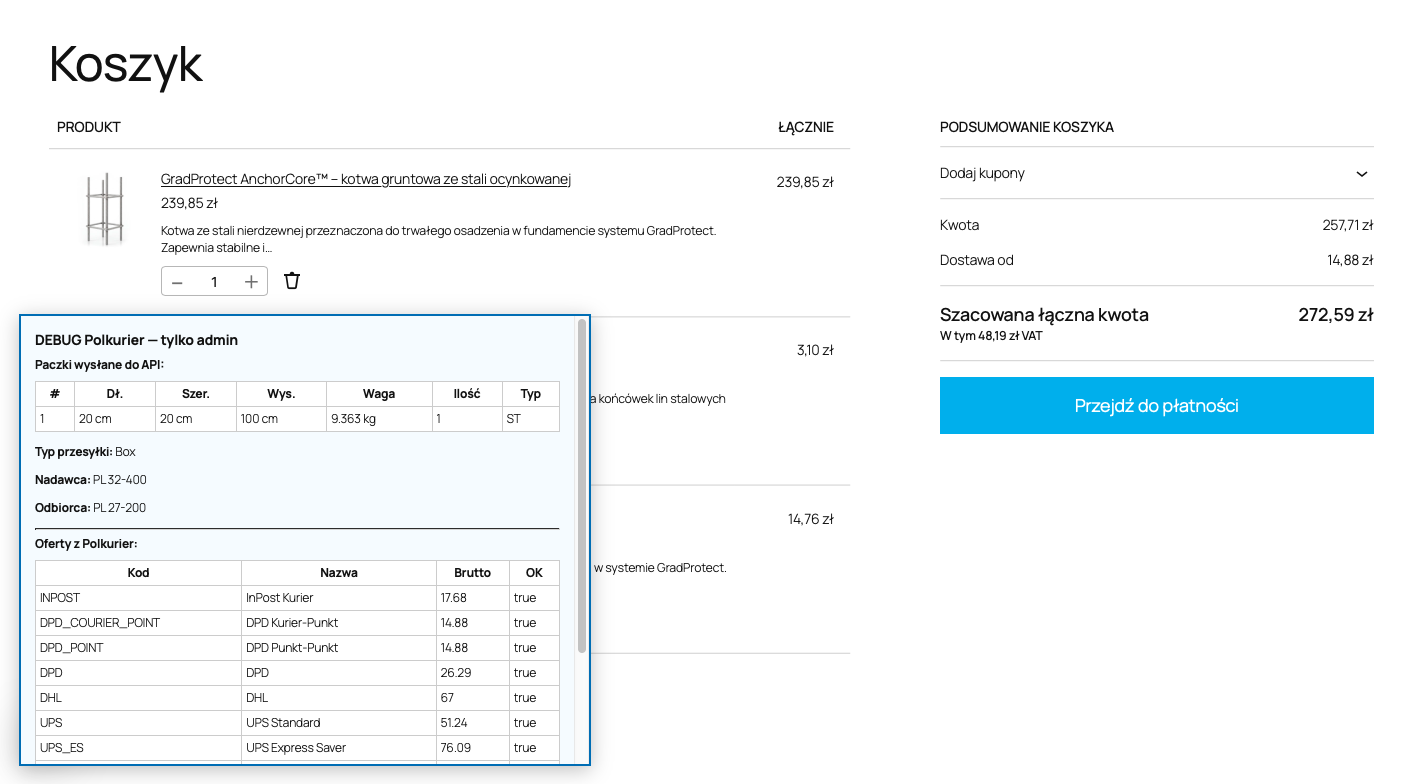This screenshot has width=1422, height=784.
Task: Click the 26.29 brutto price cell
Action: [x=473, y=673]
